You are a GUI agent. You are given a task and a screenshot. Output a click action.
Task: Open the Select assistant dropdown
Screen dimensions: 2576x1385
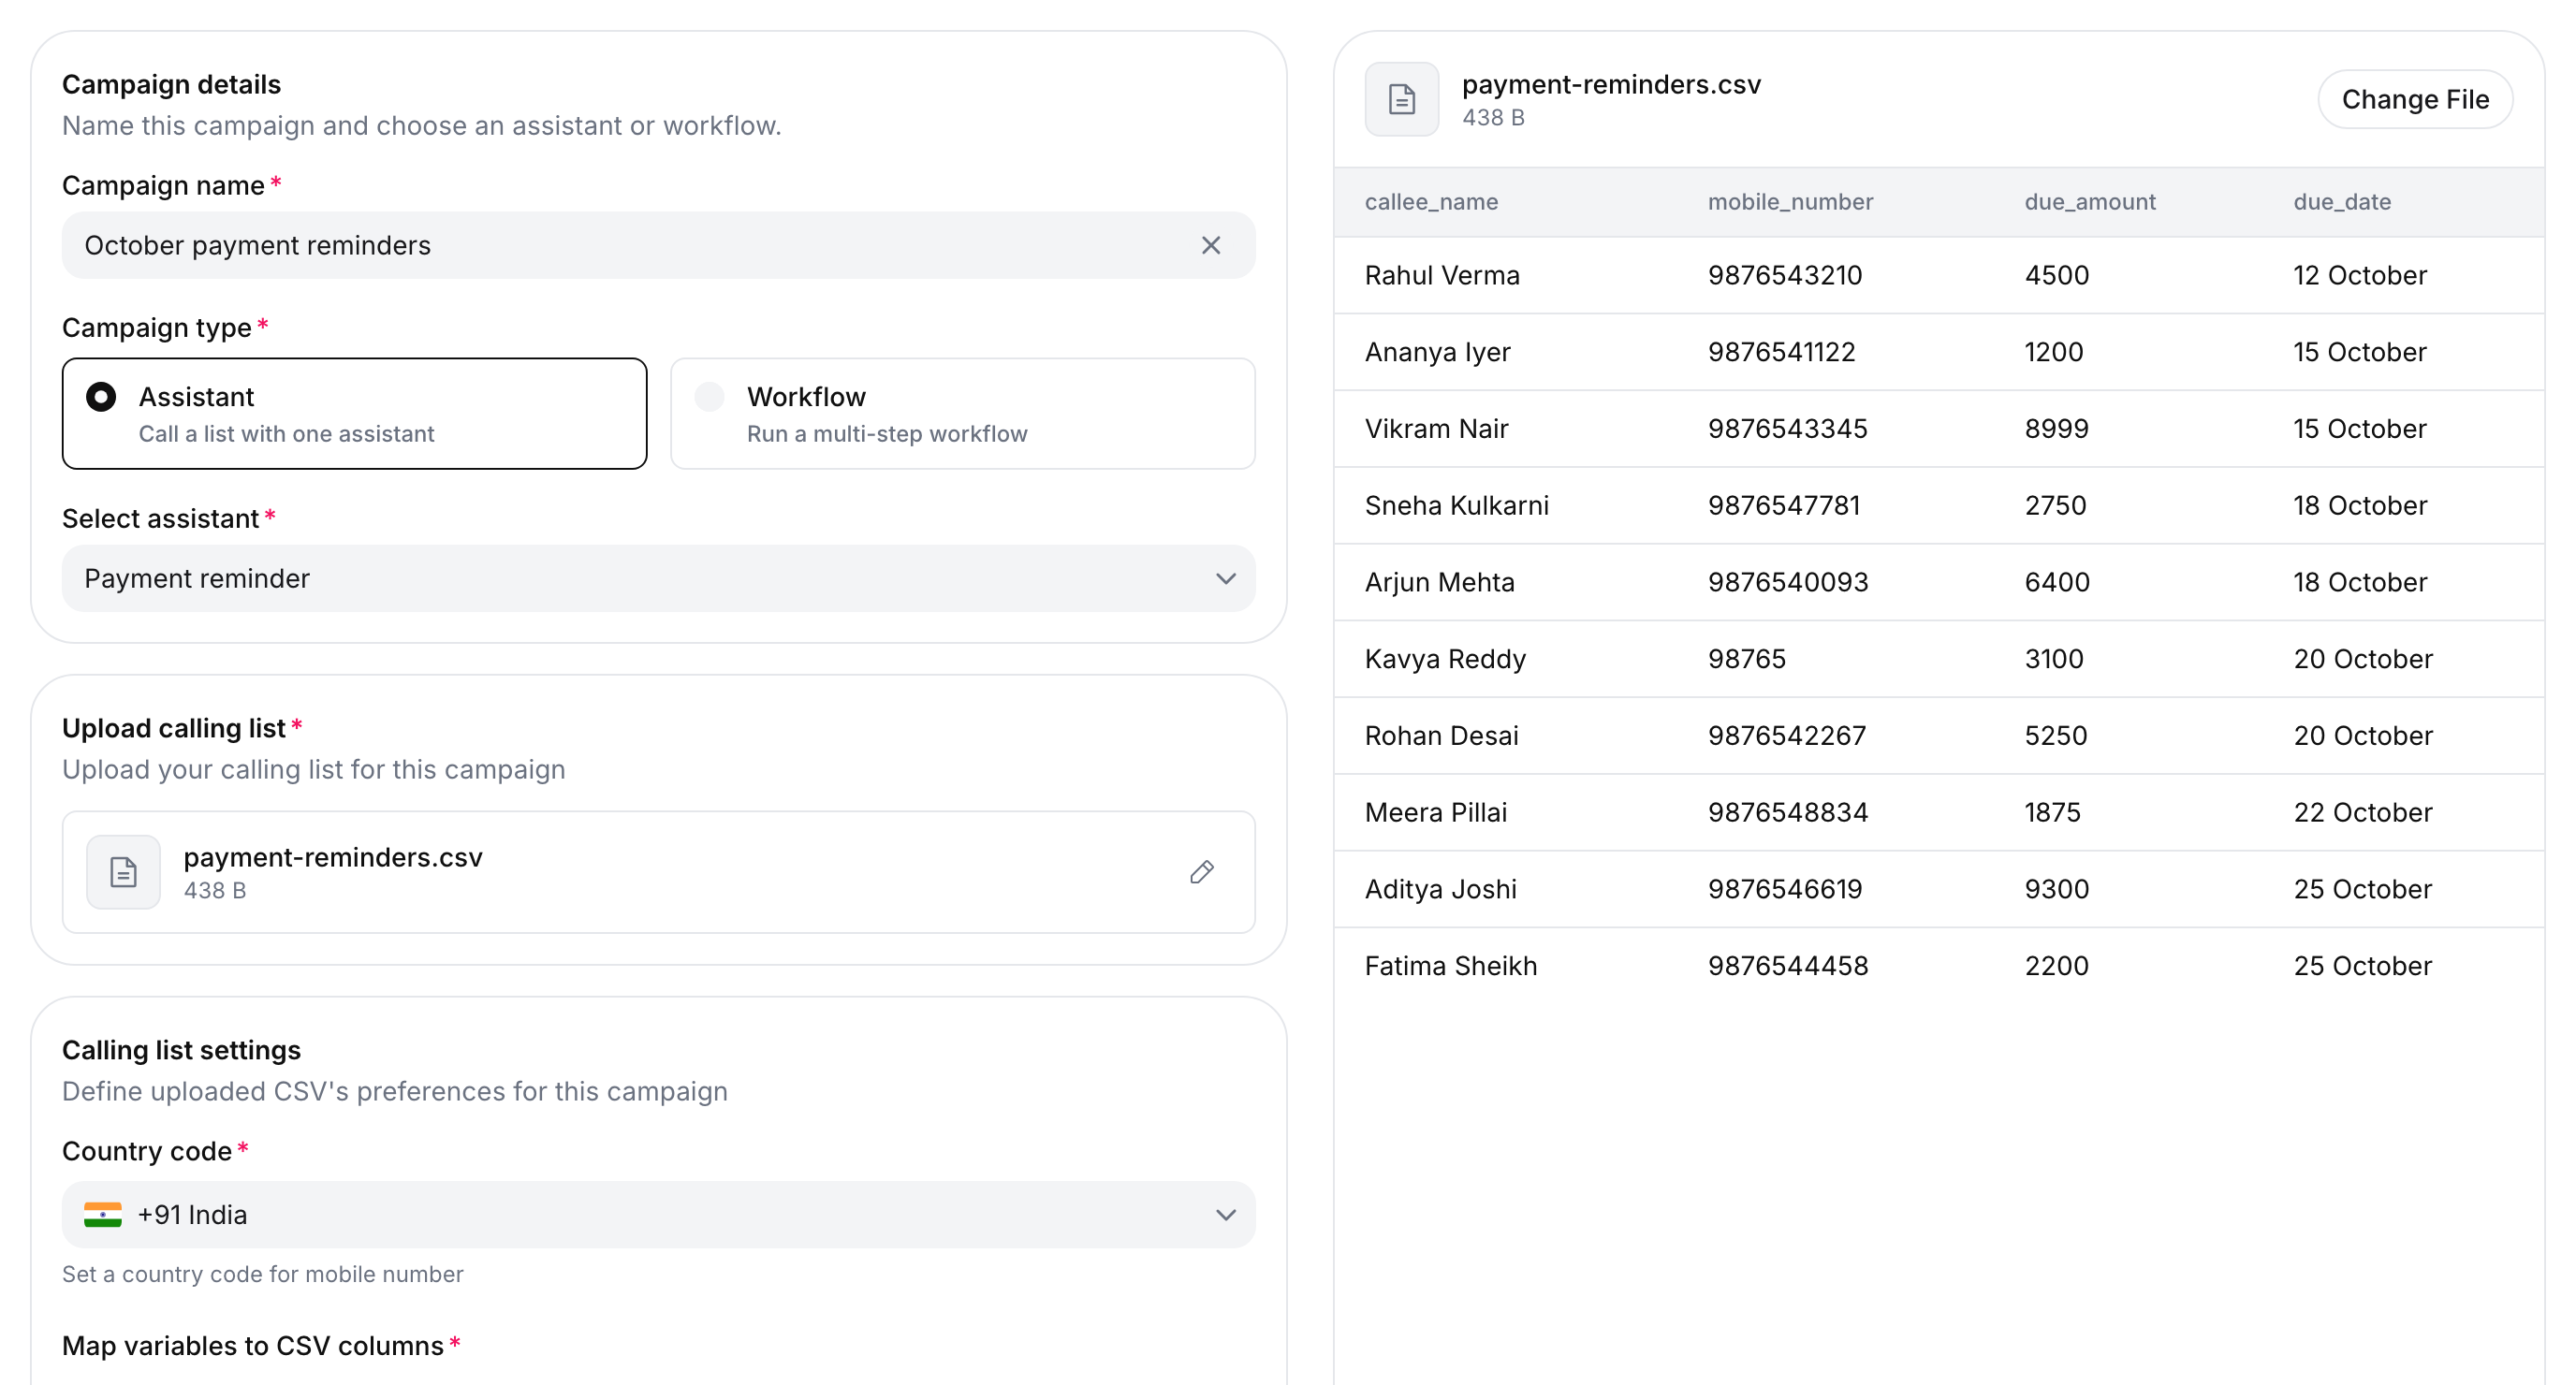[658, 578]
